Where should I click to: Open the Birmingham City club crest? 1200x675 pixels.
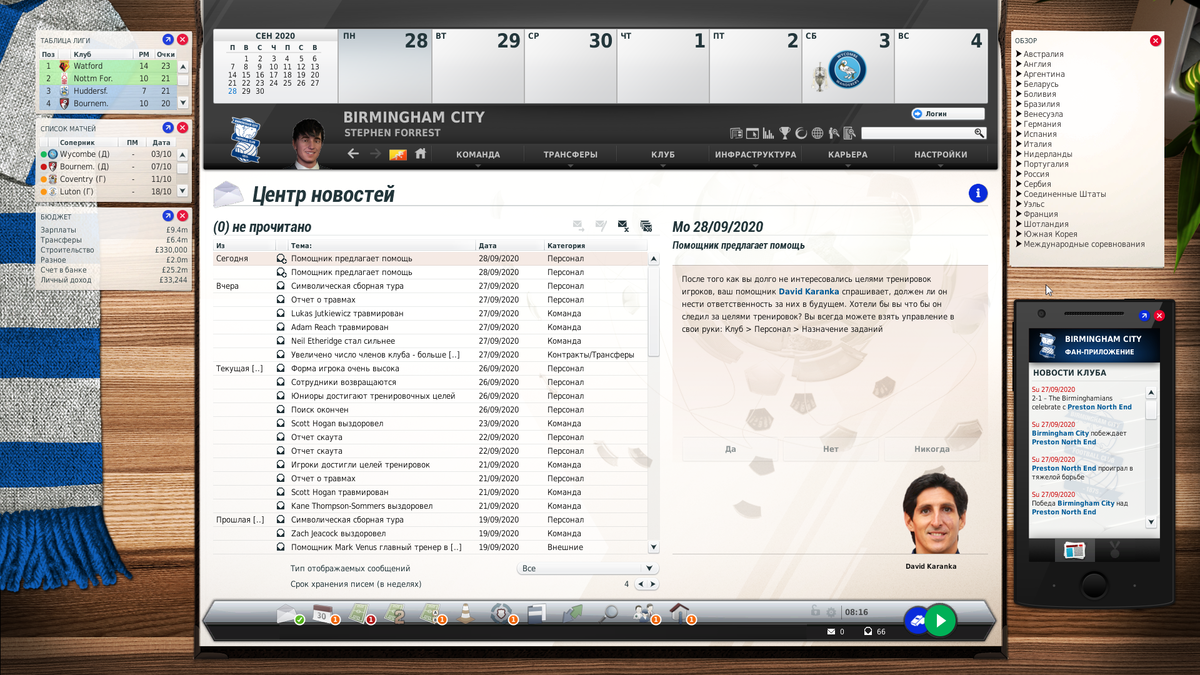tap(243, 141)
